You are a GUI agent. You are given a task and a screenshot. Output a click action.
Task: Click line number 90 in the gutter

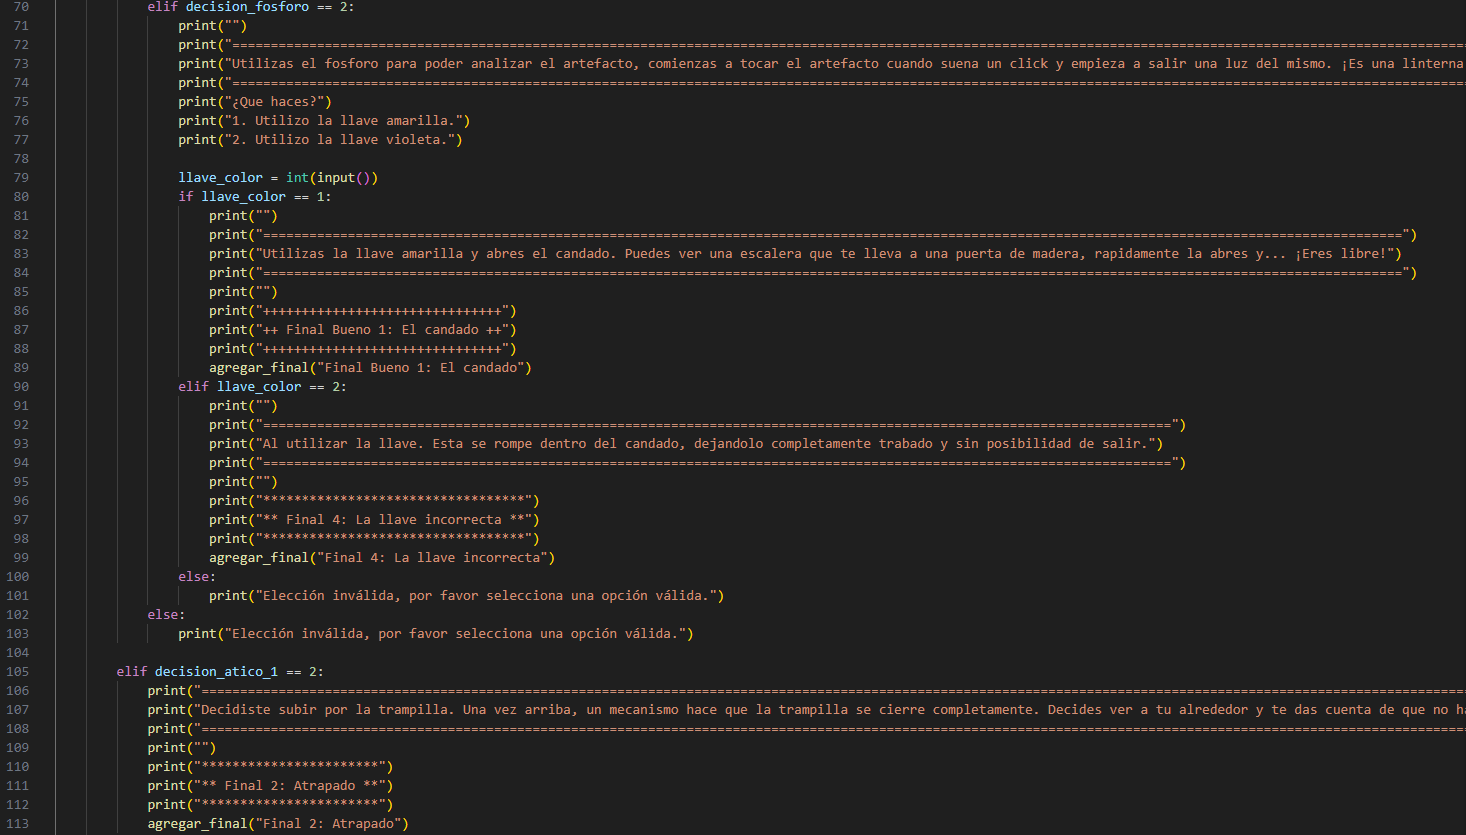tap(21, 387)
